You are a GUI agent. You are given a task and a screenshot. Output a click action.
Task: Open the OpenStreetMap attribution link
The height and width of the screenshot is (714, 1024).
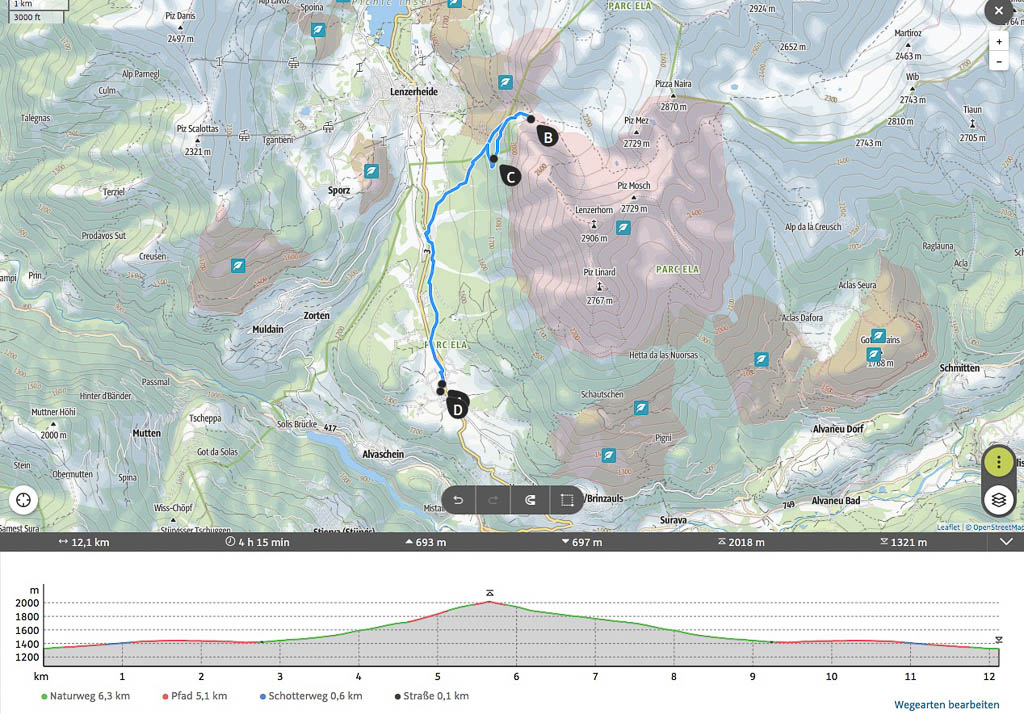point(997,527)
